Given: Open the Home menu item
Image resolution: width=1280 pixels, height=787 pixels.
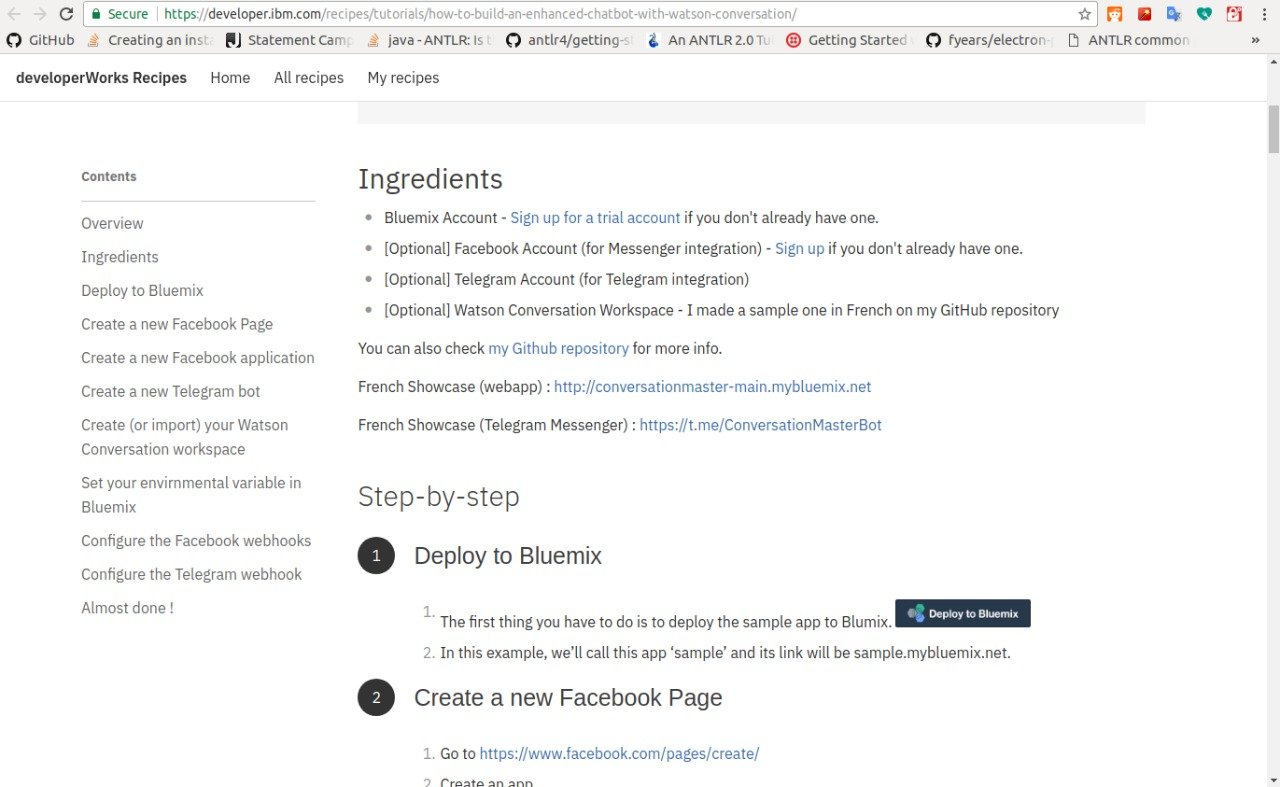Looking at the screenshot, I should click(x=230, y=78).
